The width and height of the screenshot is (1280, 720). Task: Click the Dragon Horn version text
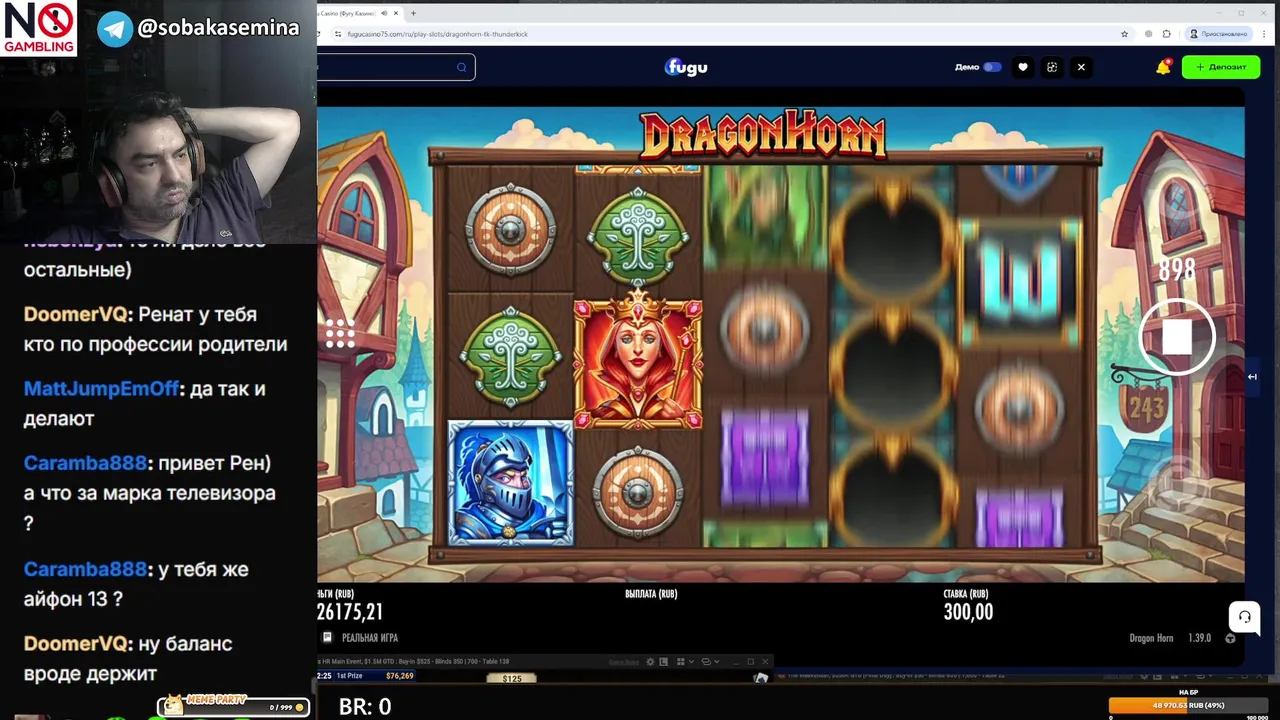(1170, 638)
